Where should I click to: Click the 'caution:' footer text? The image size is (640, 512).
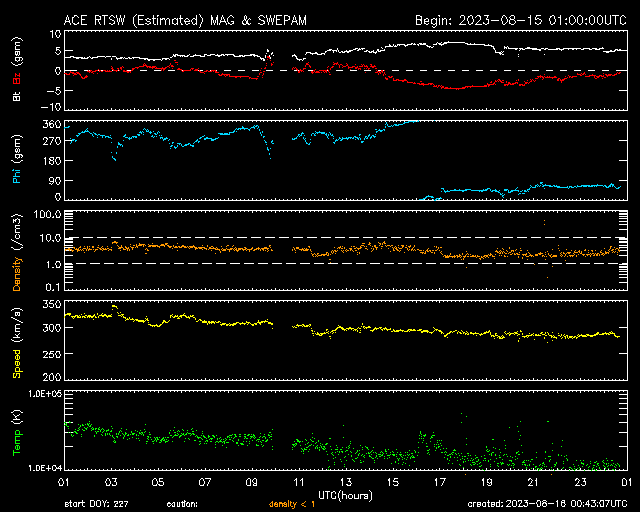182,504
